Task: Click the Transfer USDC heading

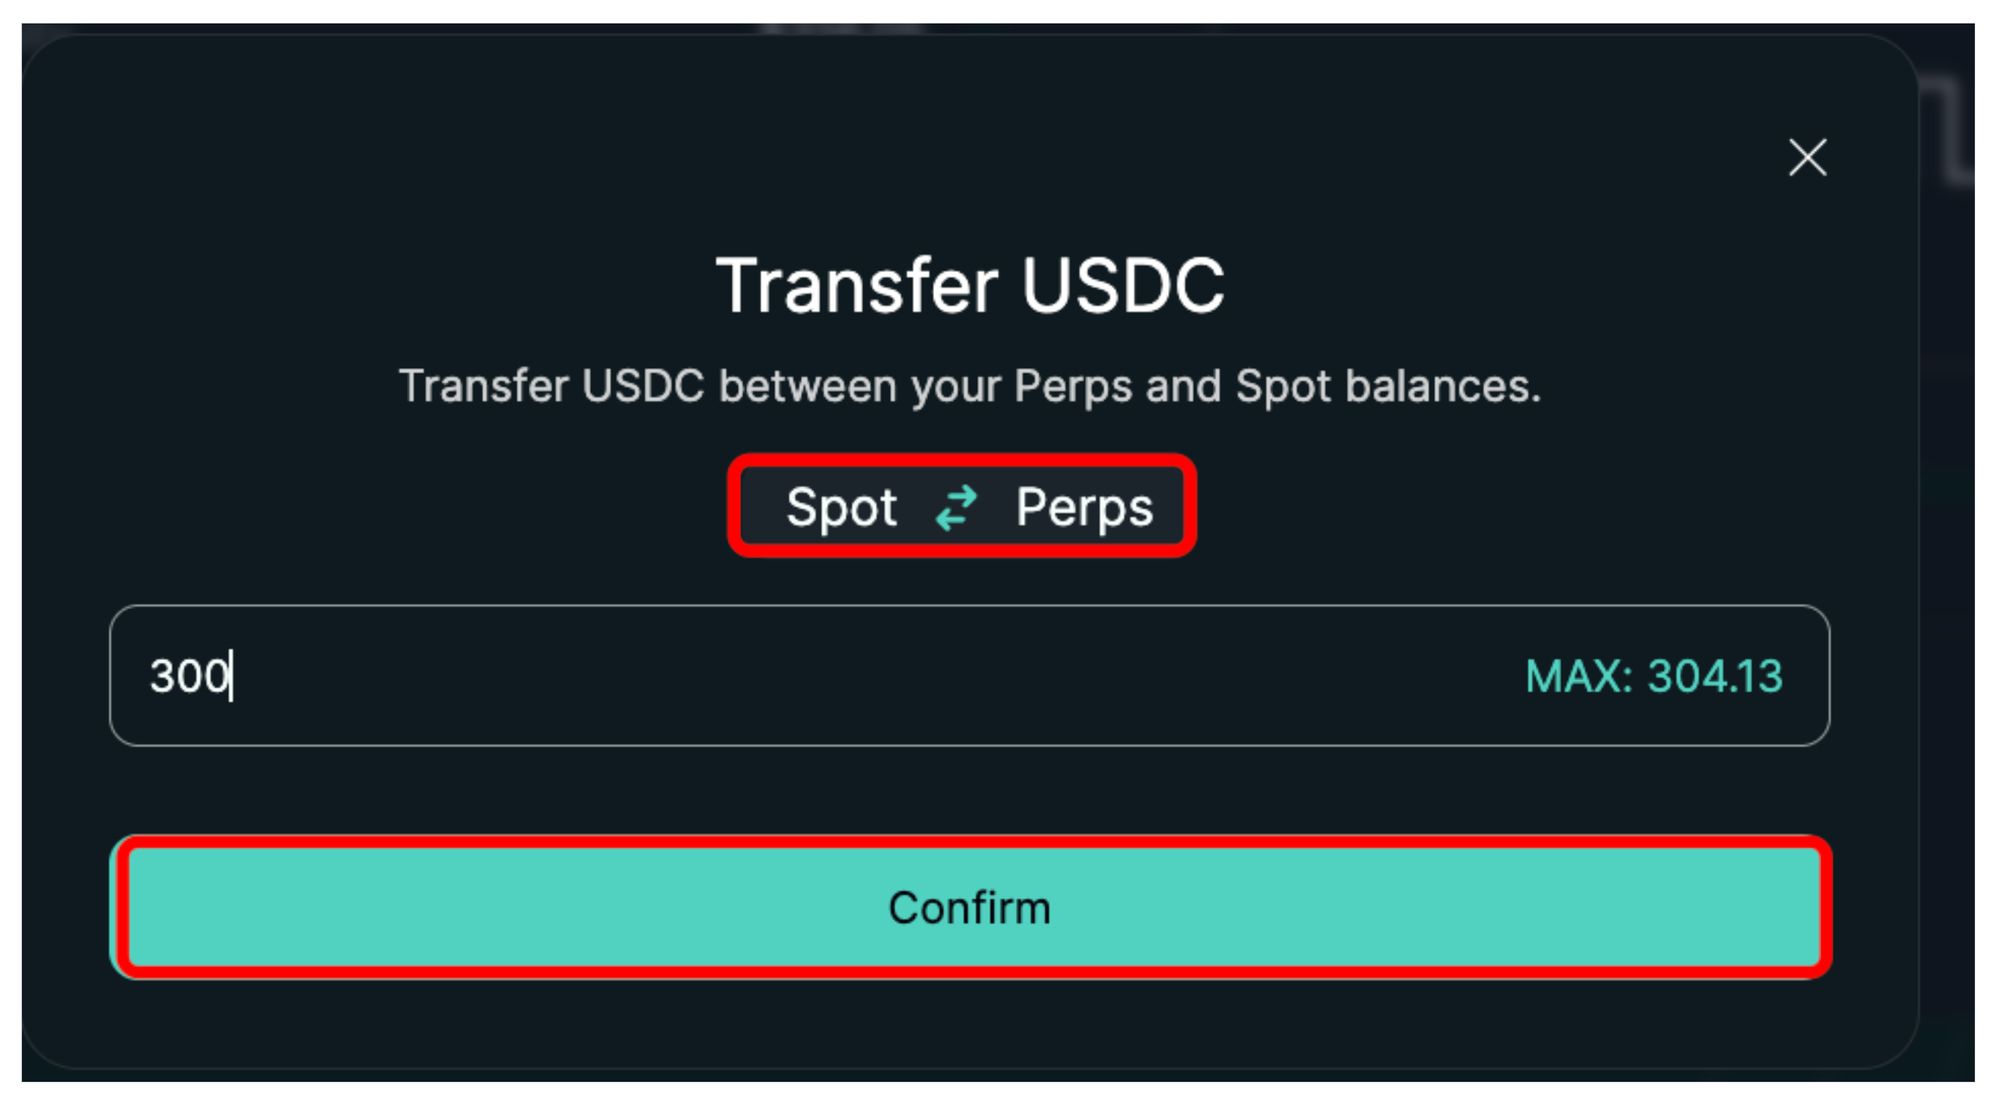Action: 969,286
